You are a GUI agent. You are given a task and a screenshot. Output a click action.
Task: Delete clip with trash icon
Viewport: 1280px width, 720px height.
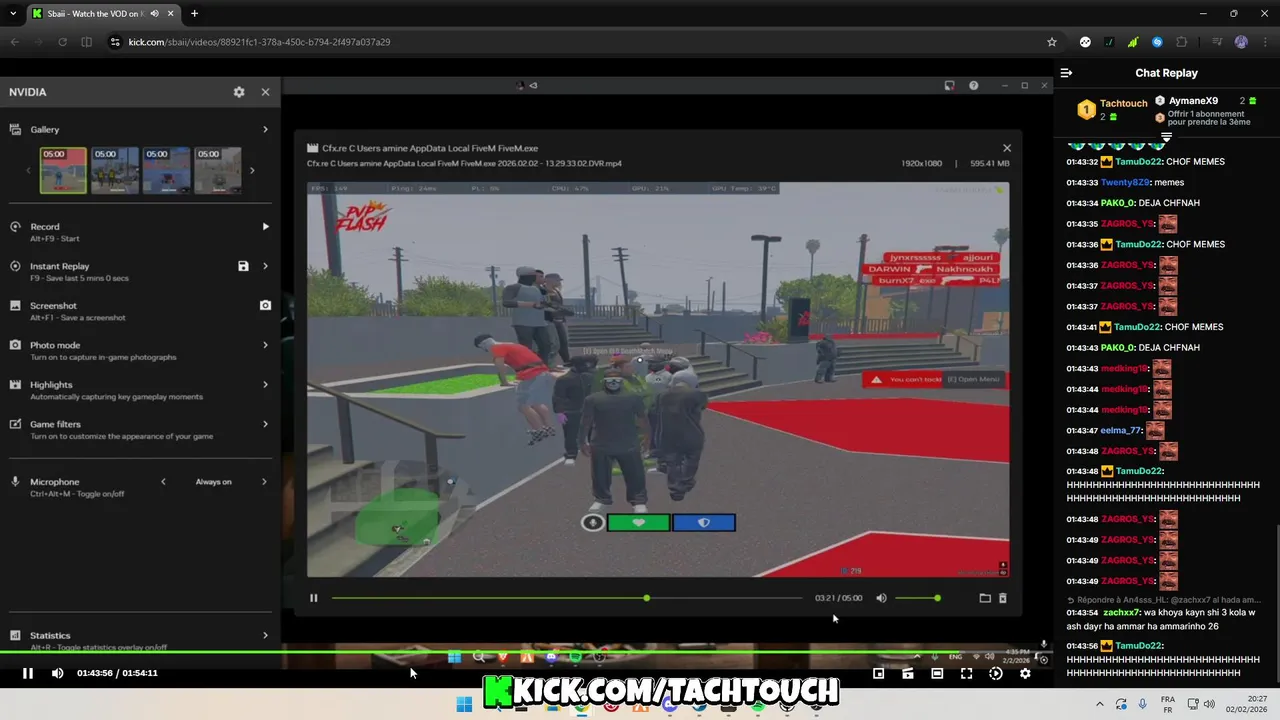[x=1003, y=598]
